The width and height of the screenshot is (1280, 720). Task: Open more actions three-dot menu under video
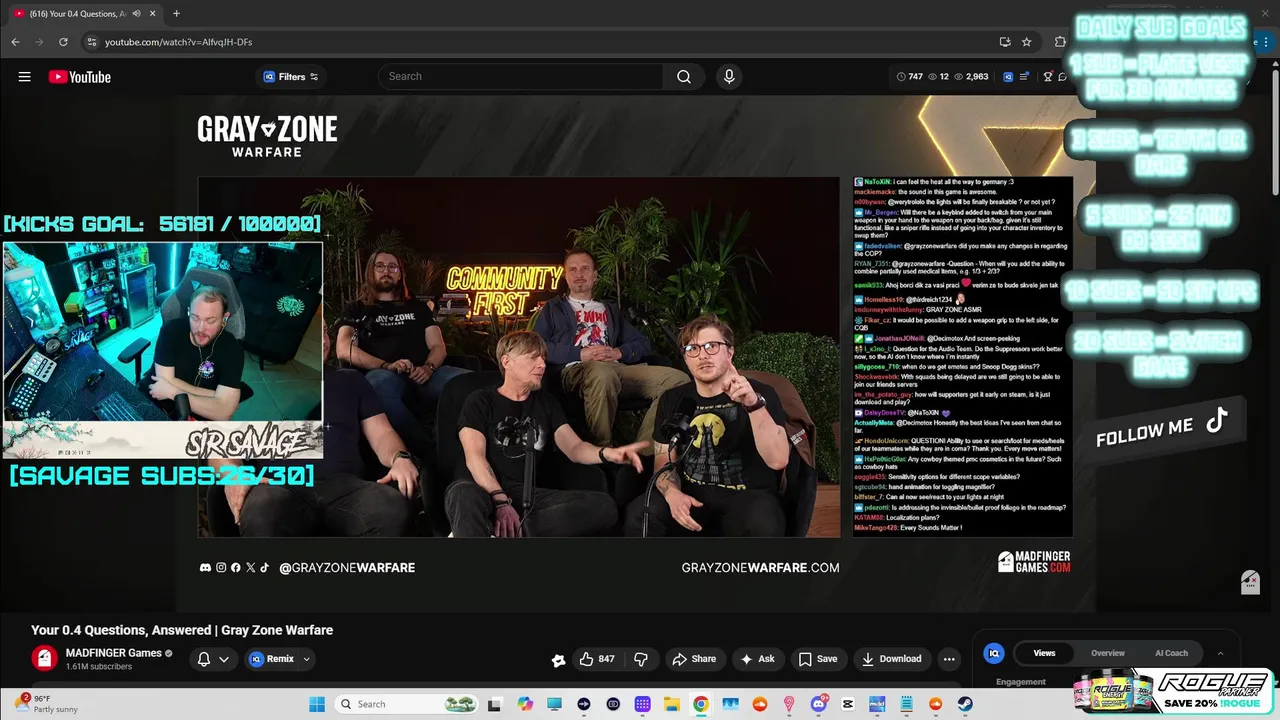[949, 659]
